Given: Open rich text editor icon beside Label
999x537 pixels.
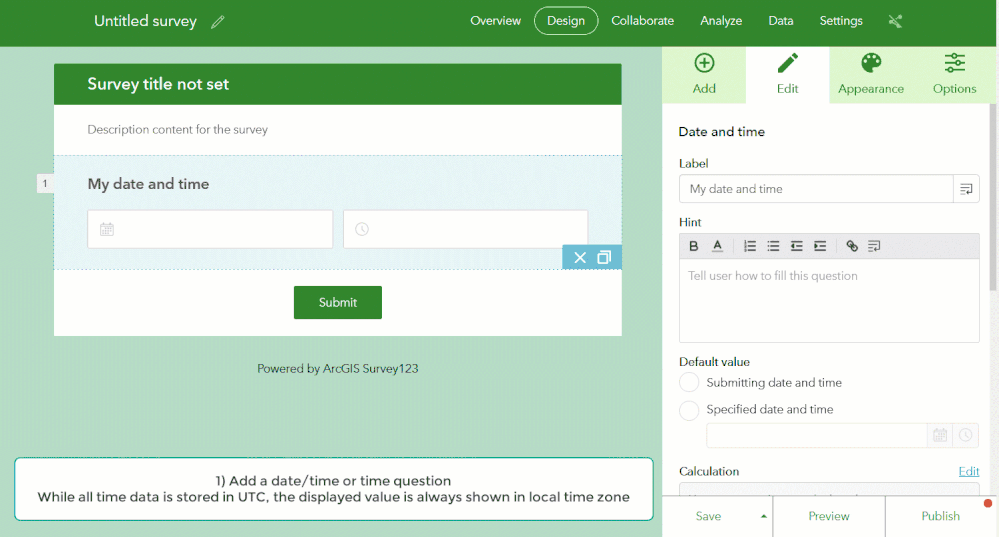Looking at the screenshot, I should pos(966,189).
